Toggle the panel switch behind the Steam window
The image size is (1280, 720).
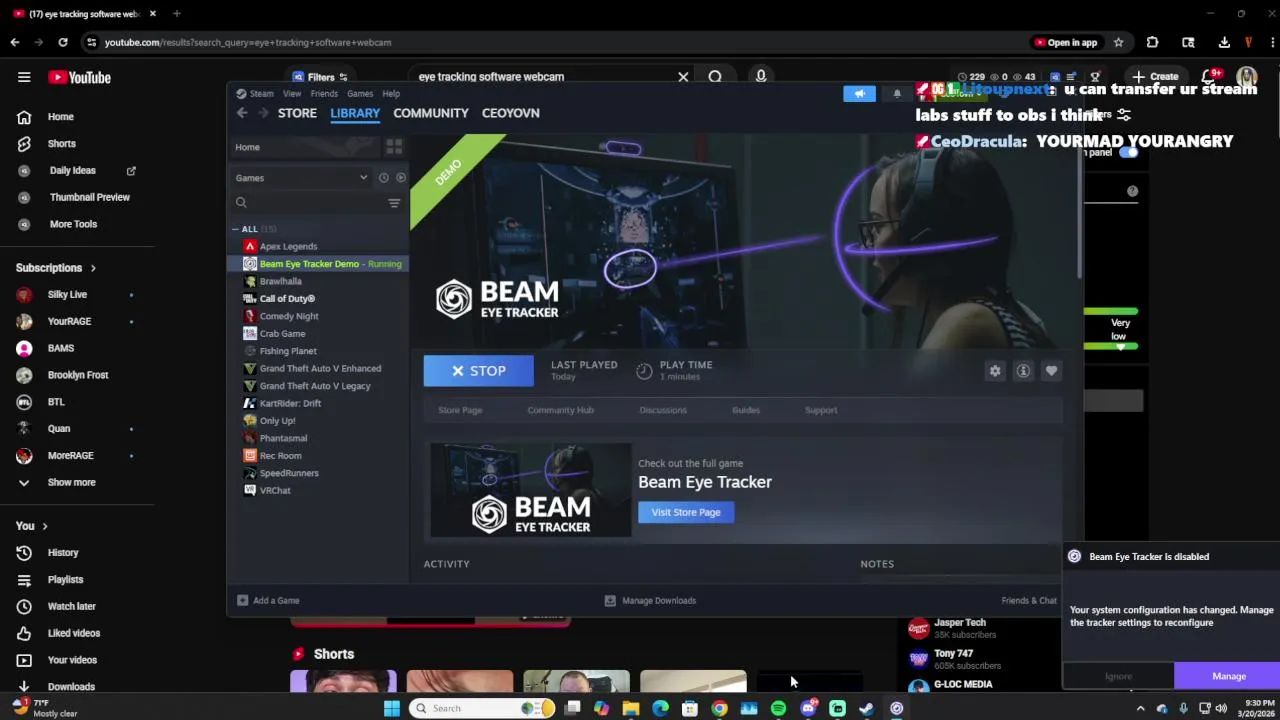(x=1129, y=152)
